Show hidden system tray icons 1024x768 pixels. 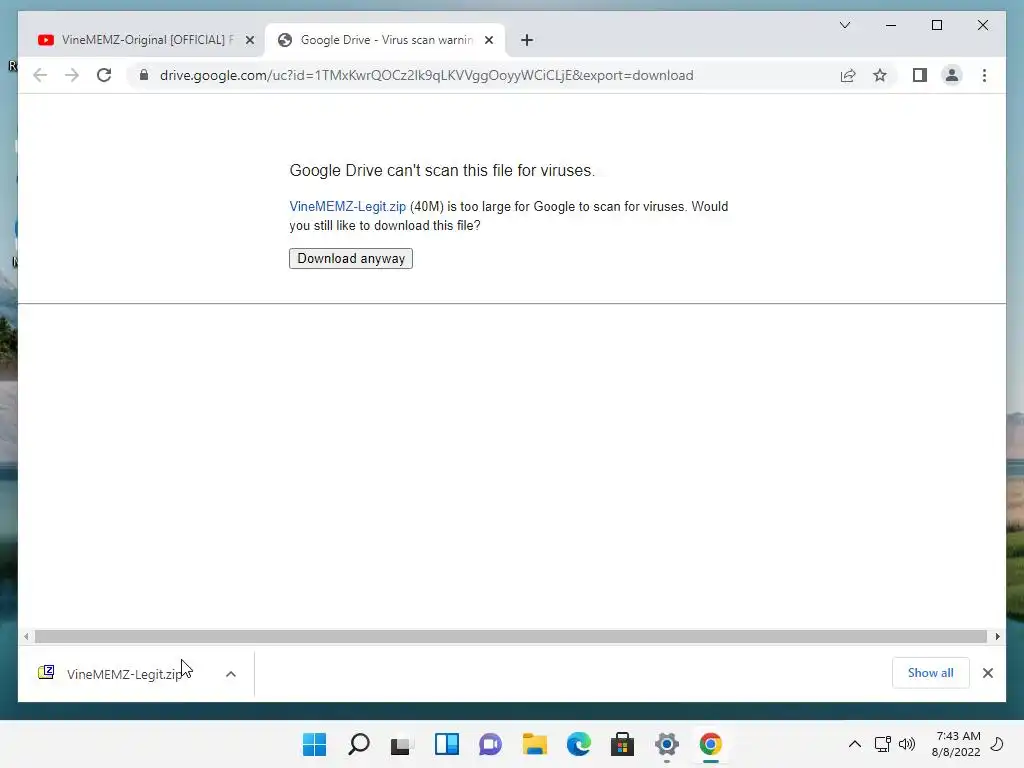click(854, 744)
